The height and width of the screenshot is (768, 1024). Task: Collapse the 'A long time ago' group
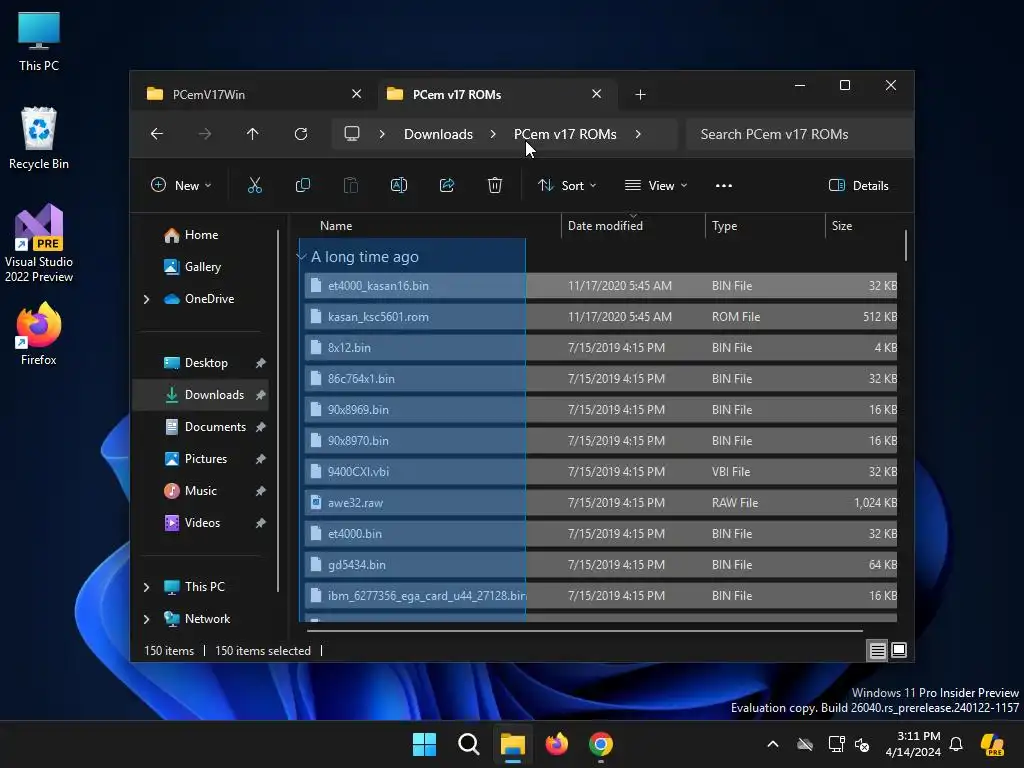[x=302, y=257]
